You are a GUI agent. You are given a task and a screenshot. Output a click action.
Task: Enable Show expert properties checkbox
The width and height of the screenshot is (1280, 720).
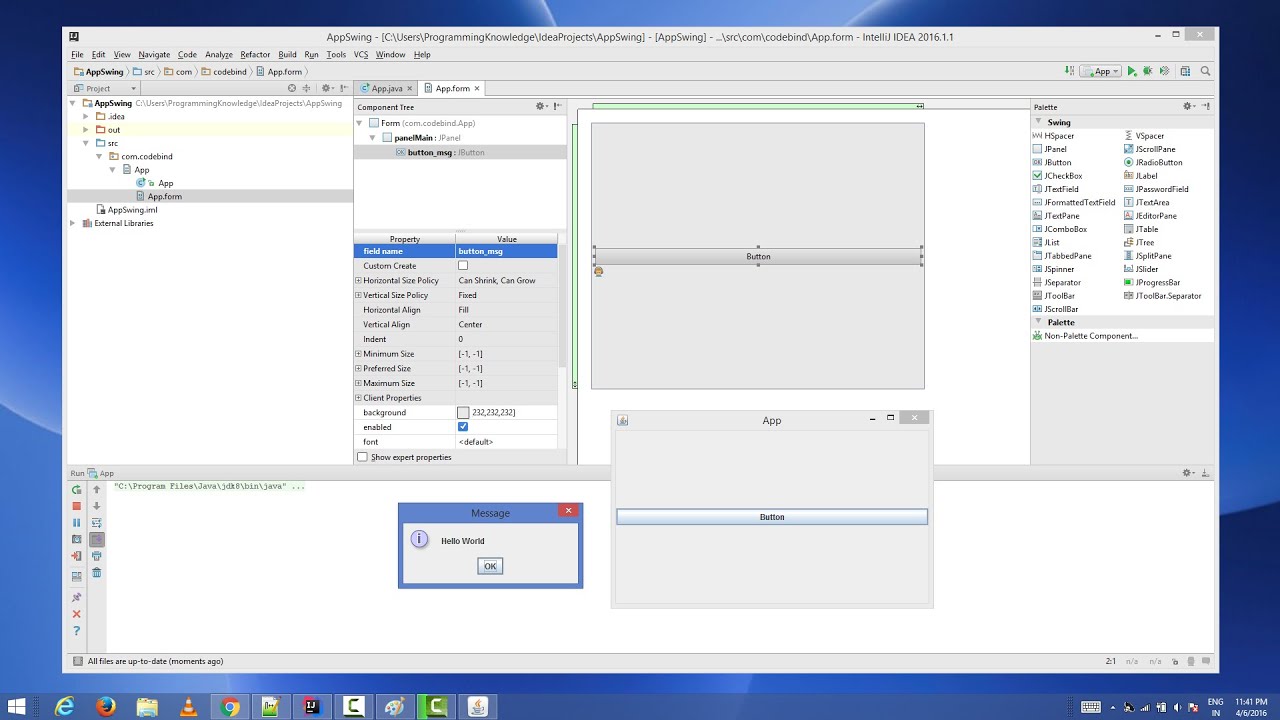click(x=362, y=457)
